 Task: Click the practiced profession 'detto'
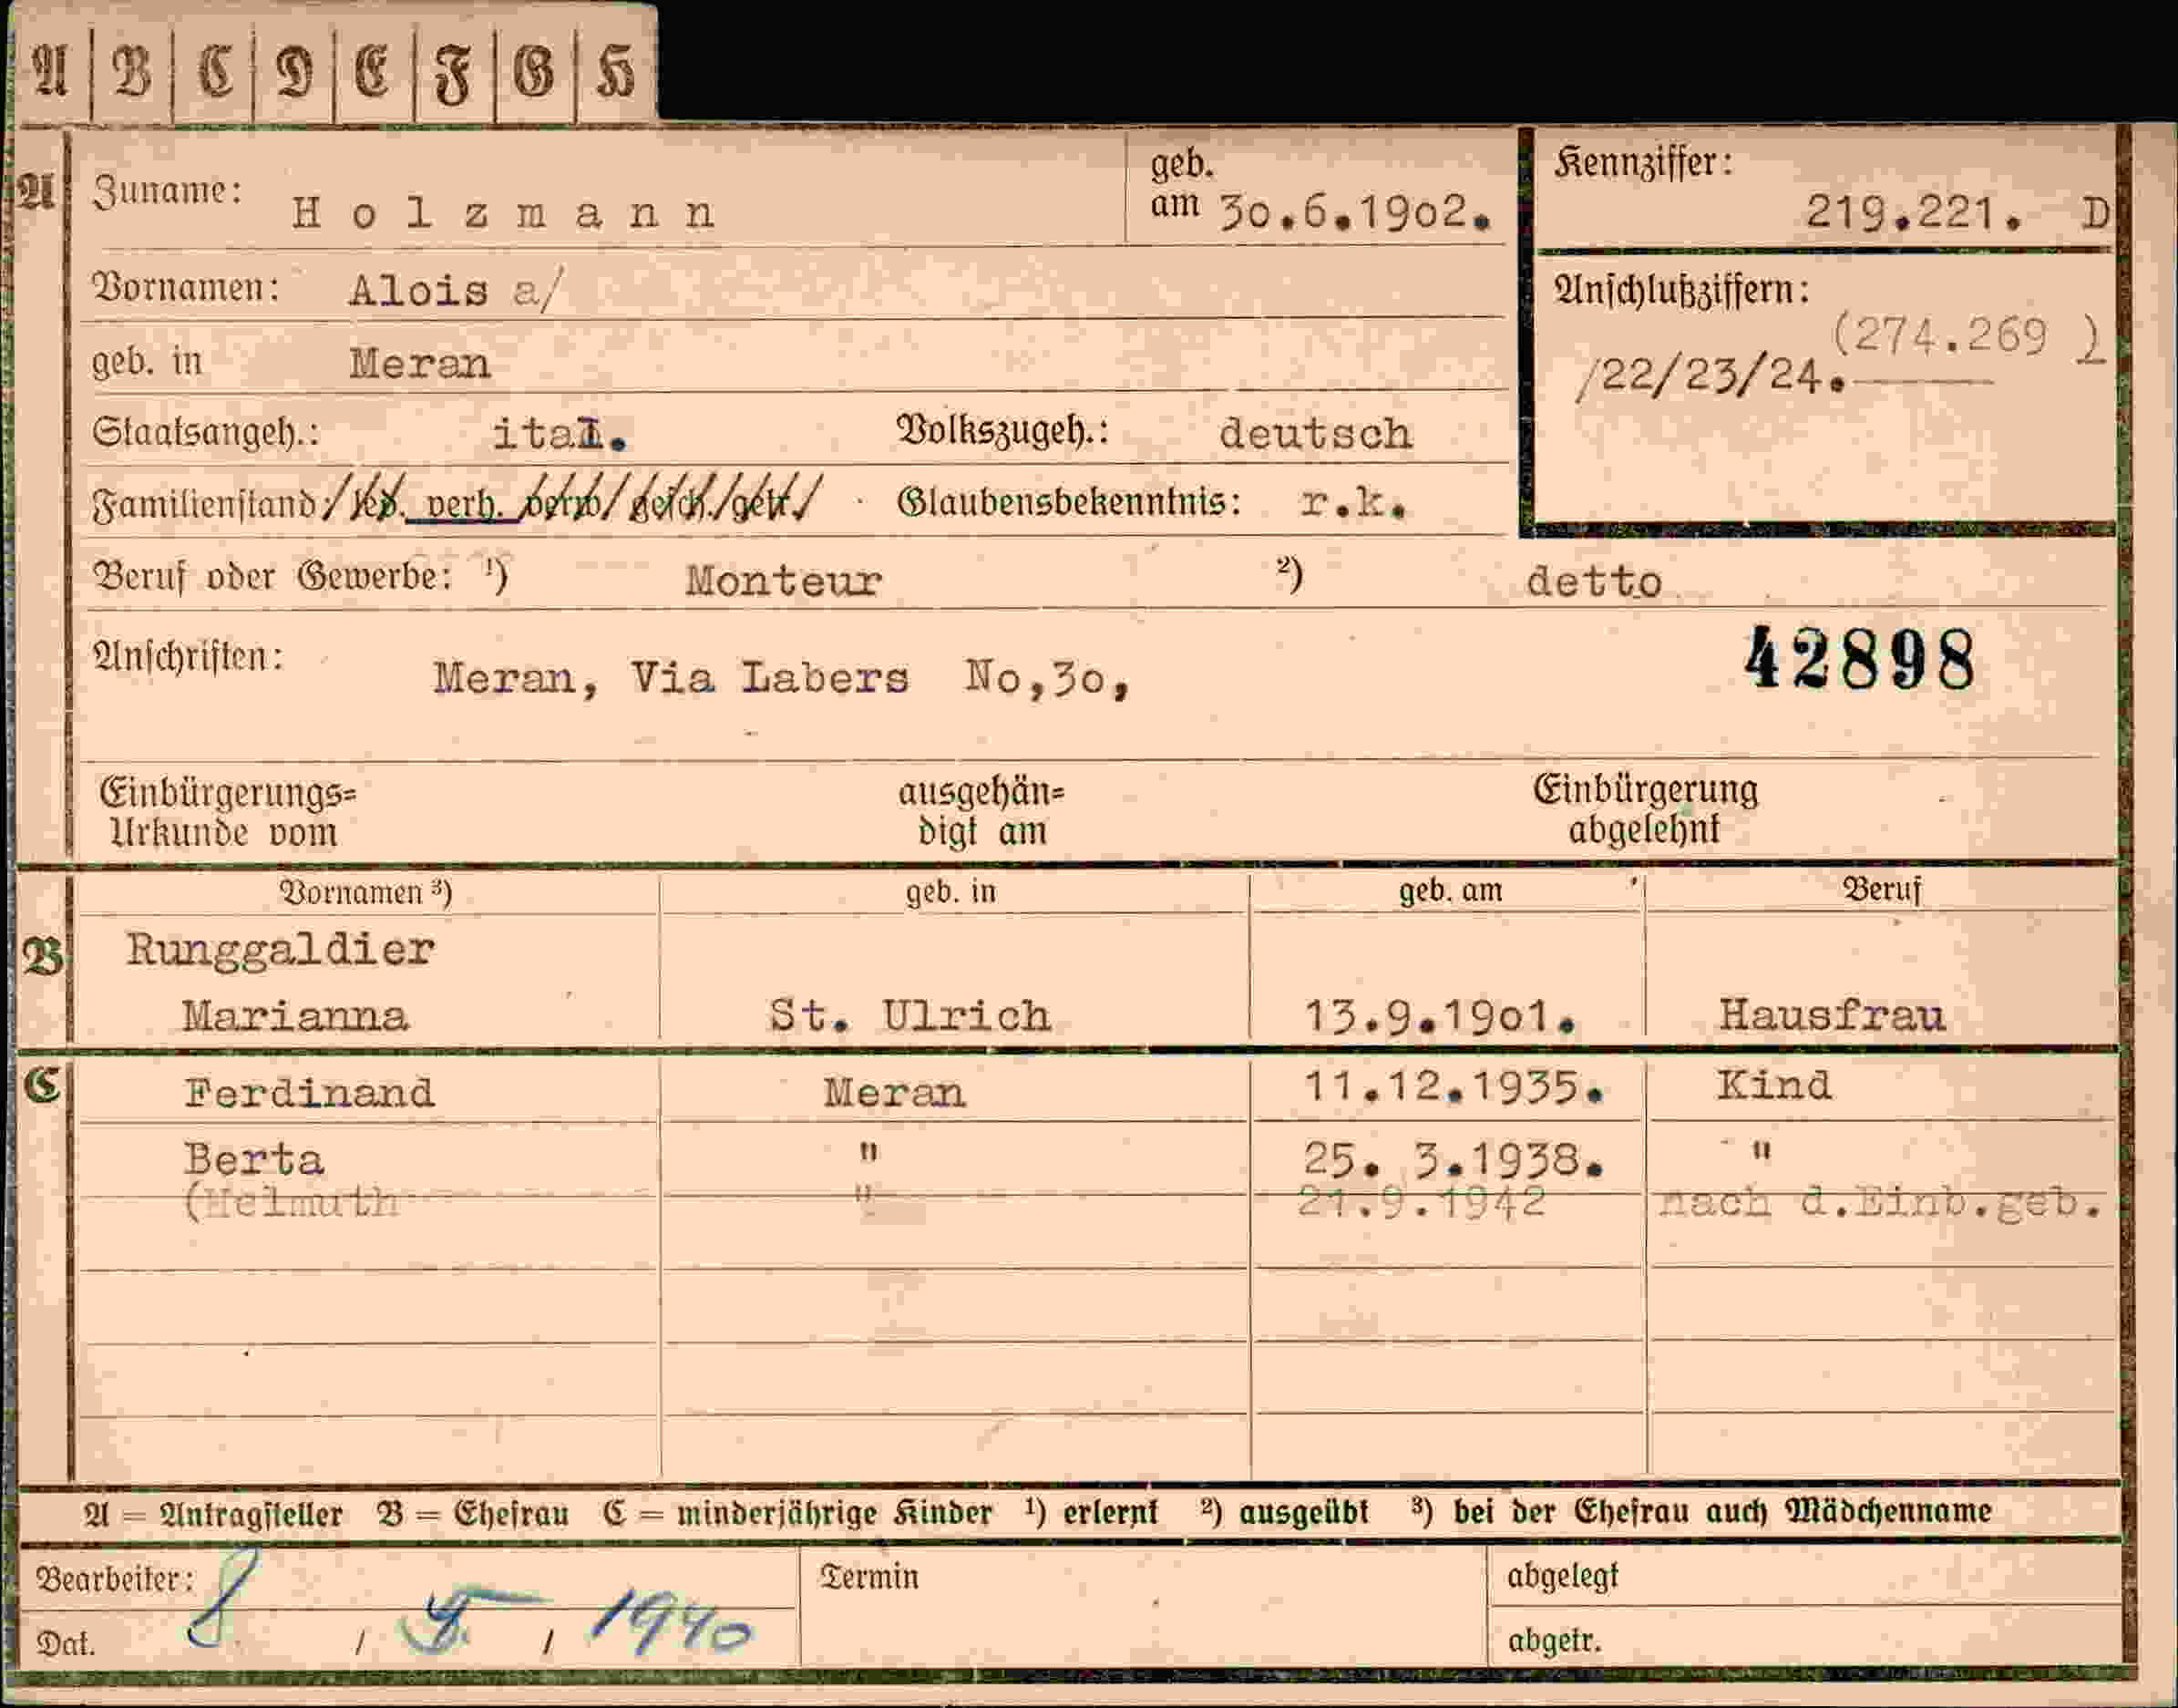tap(1594, 581)
